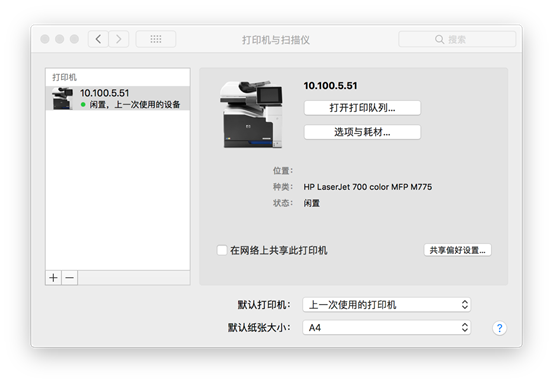Click the minus icon to remove printer
This screenshot has width=553, height=384.
click(69, 278)
